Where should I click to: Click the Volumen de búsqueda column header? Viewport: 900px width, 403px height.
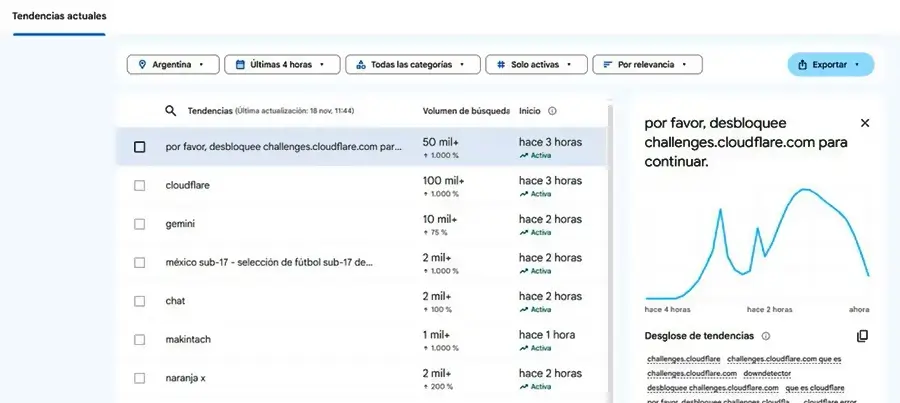[x=466, y=111]
